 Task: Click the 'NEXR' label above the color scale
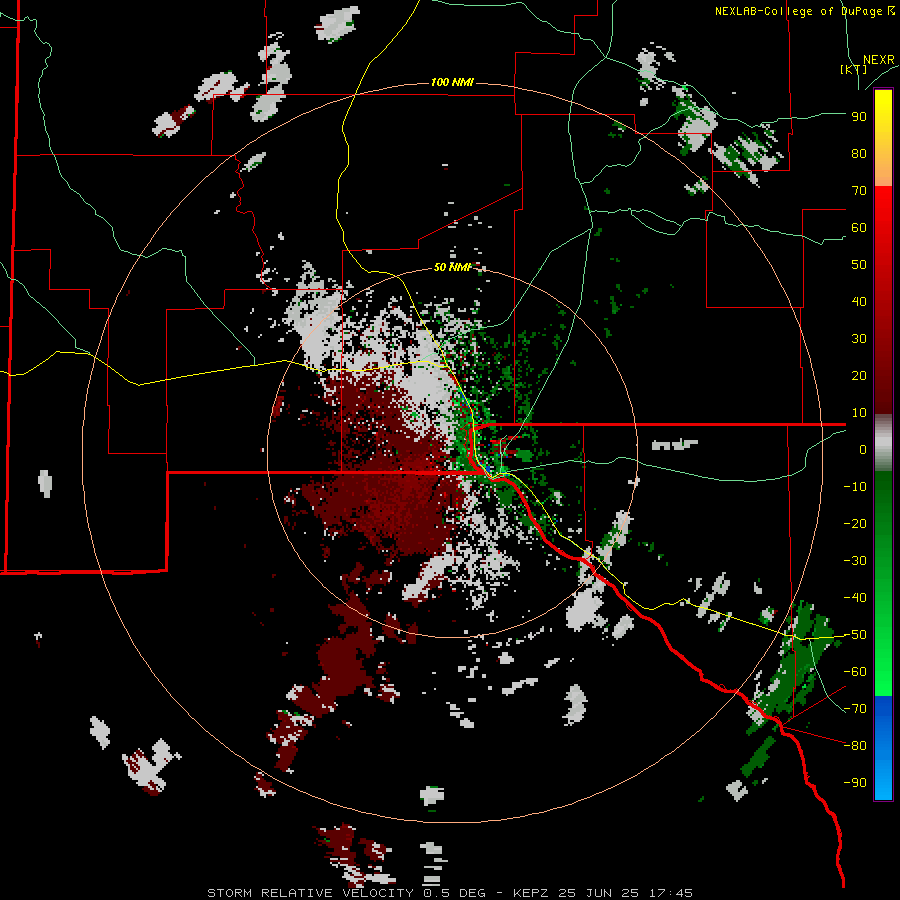(x=879, y=60)
